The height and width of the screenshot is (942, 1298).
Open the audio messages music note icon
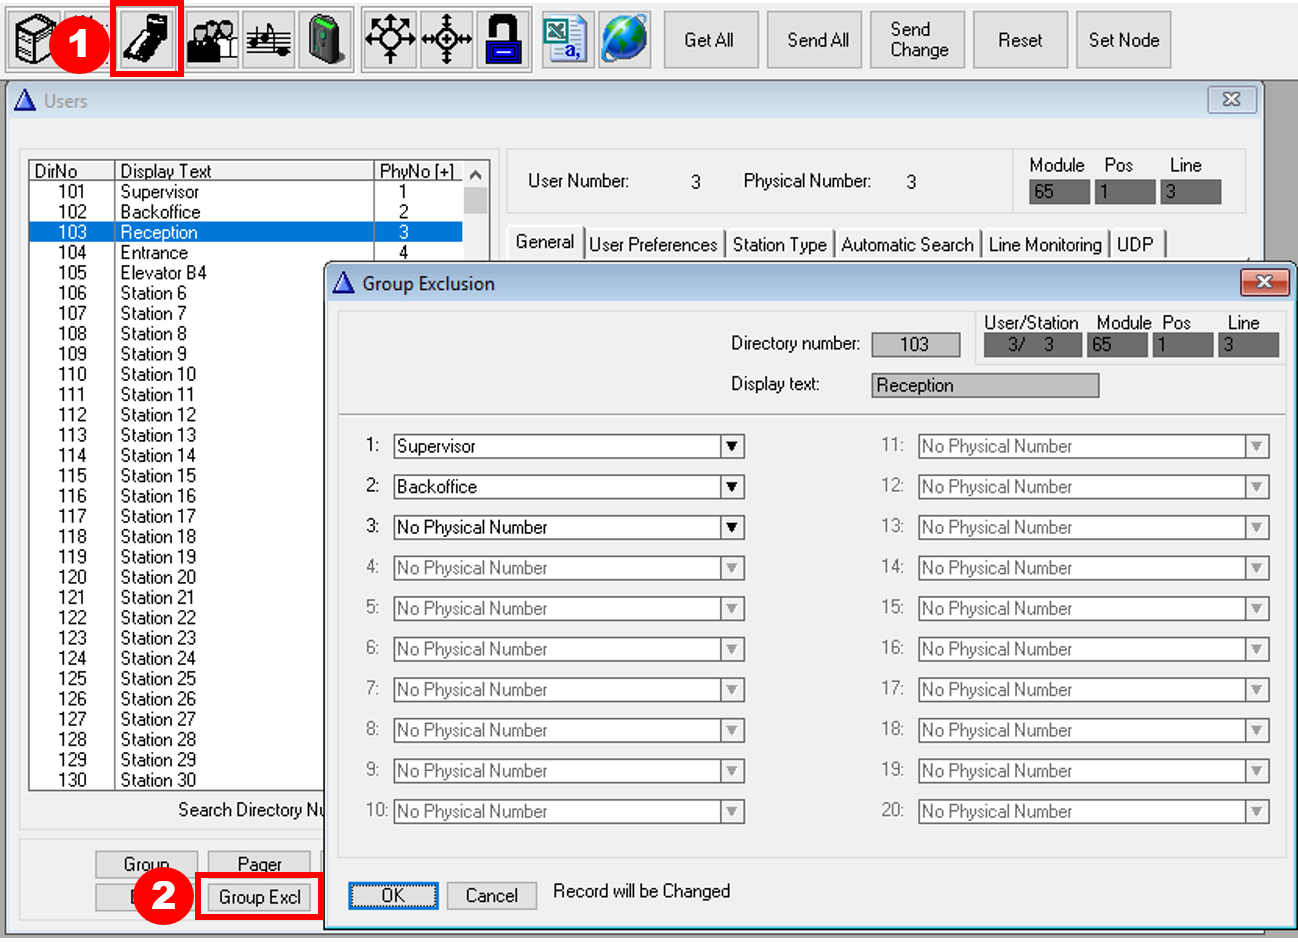point(269,40)
